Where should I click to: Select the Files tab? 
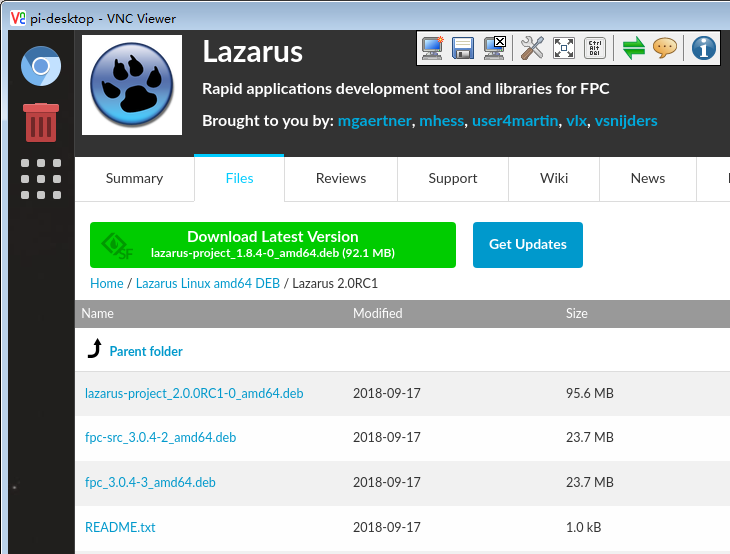pyautogui.click(x=239, y=178)
